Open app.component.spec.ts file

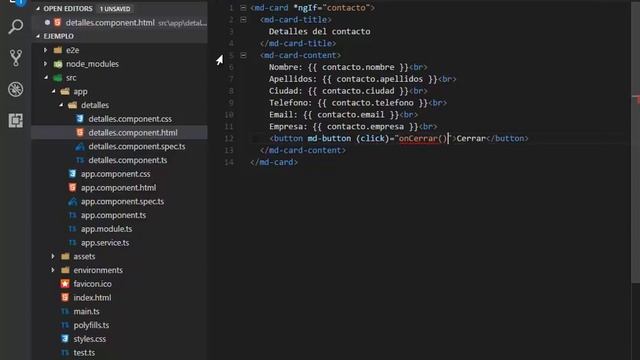click(x=122, y=202)
